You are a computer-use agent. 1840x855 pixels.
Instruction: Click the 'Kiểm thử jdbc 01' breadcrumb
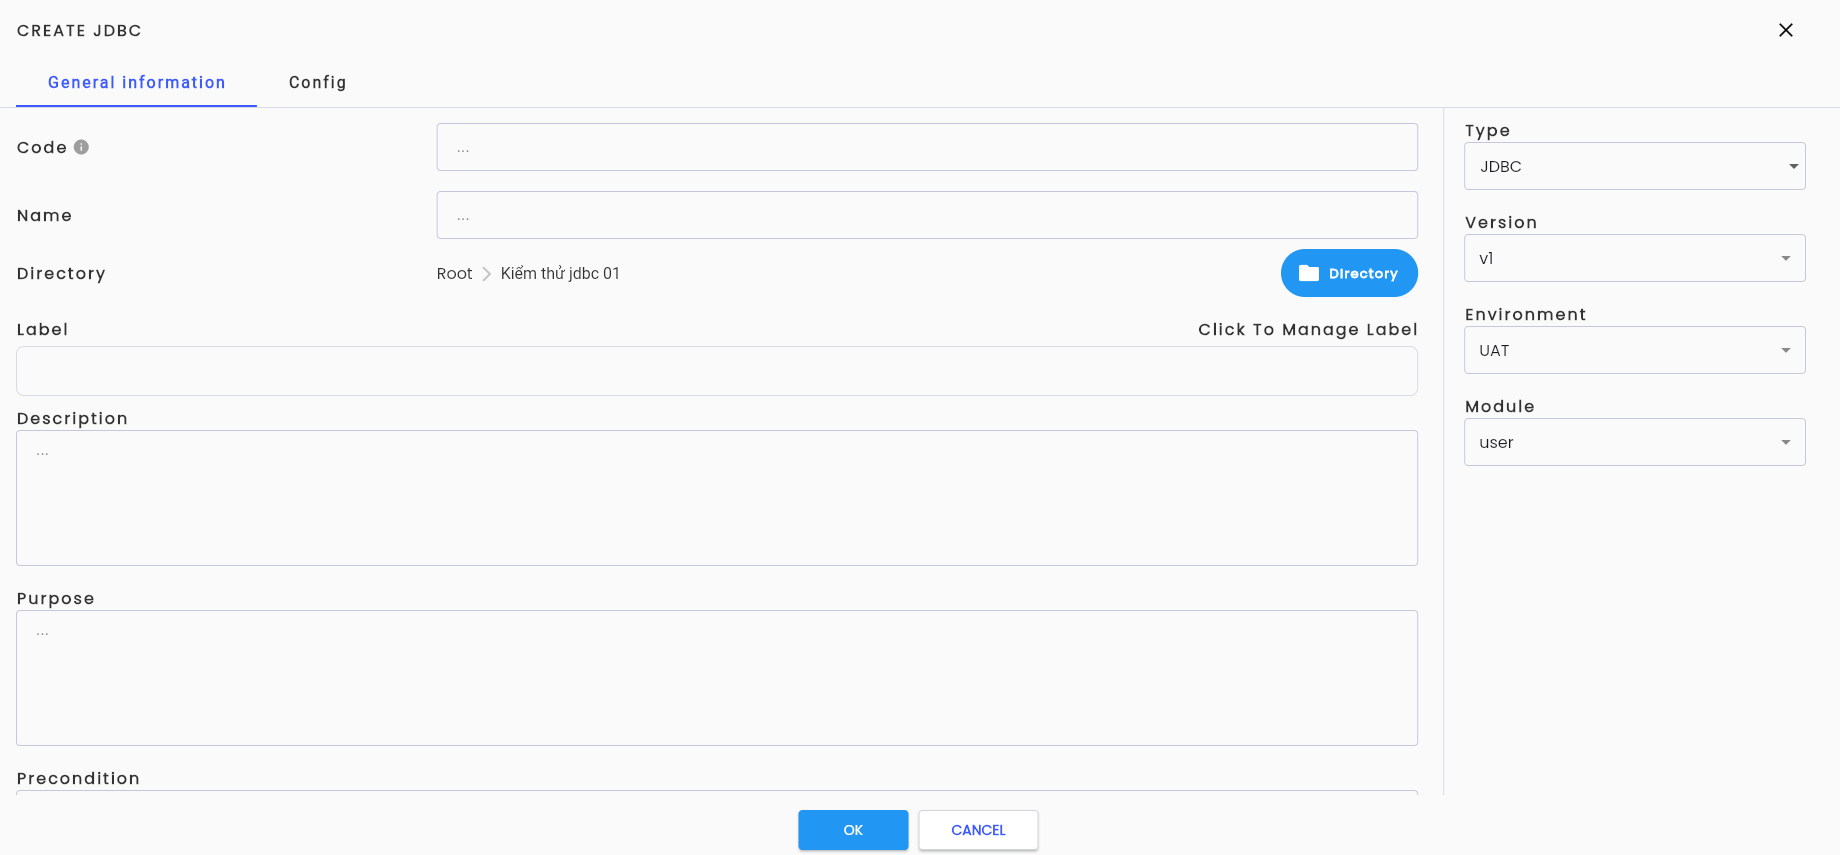pyautogui.click(x=560, y=274)
